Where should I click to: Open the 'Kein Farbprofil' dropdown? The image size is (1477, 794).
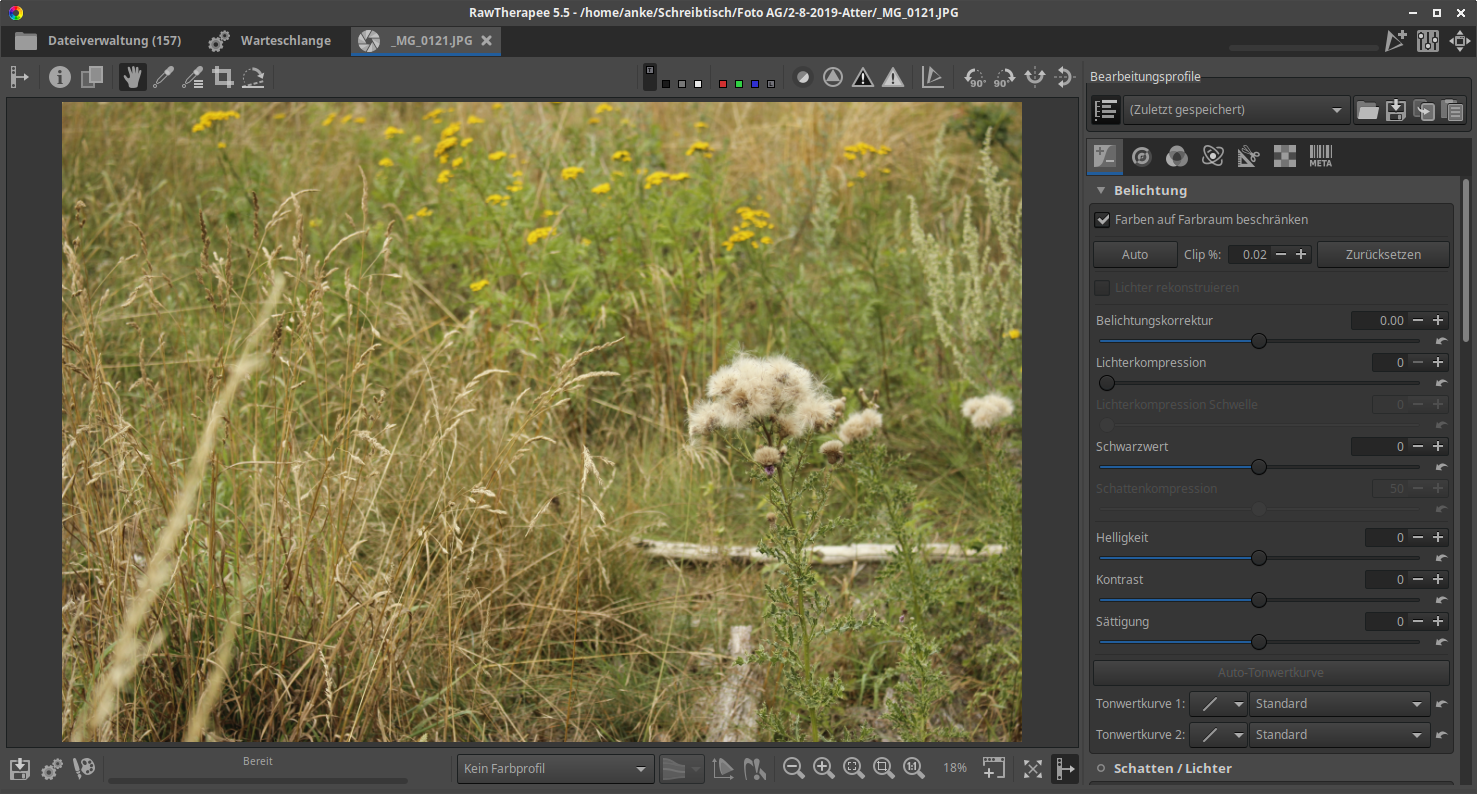pyautogui.click(x=555, y=769)
